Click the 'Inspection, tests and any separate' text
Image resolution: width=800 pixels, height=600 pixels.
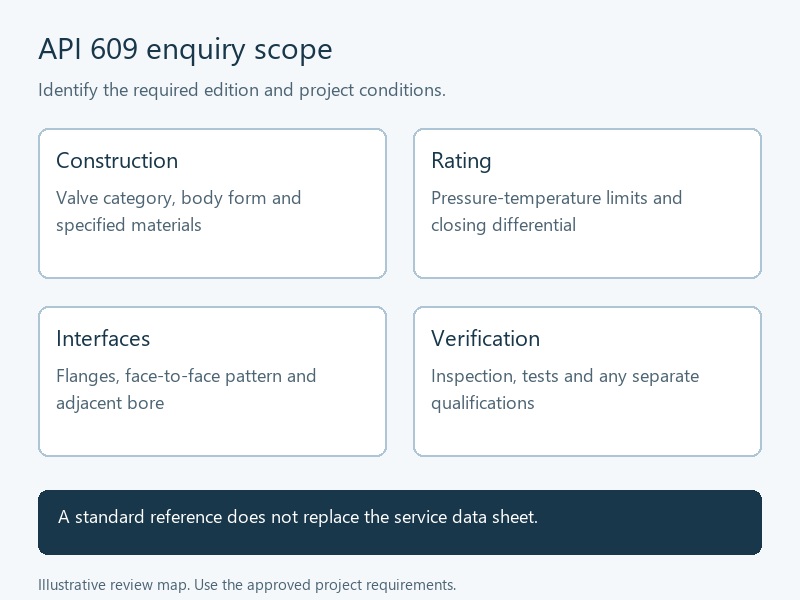[x=565, y=389]
